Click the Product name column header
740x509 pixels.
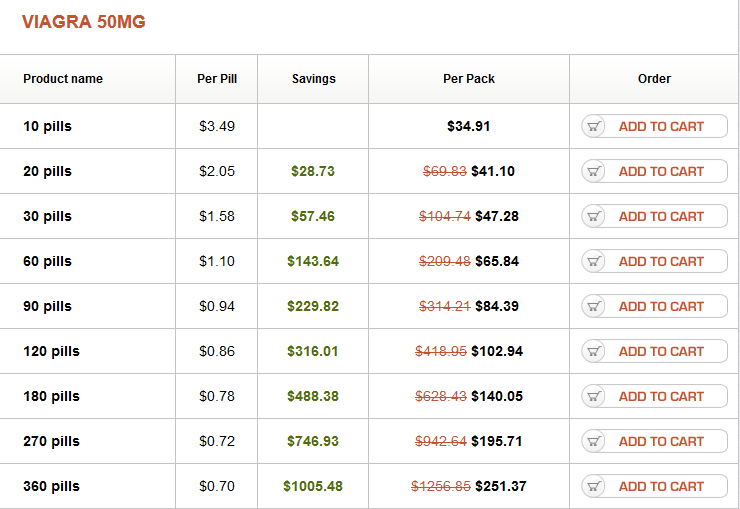(63, 79)
